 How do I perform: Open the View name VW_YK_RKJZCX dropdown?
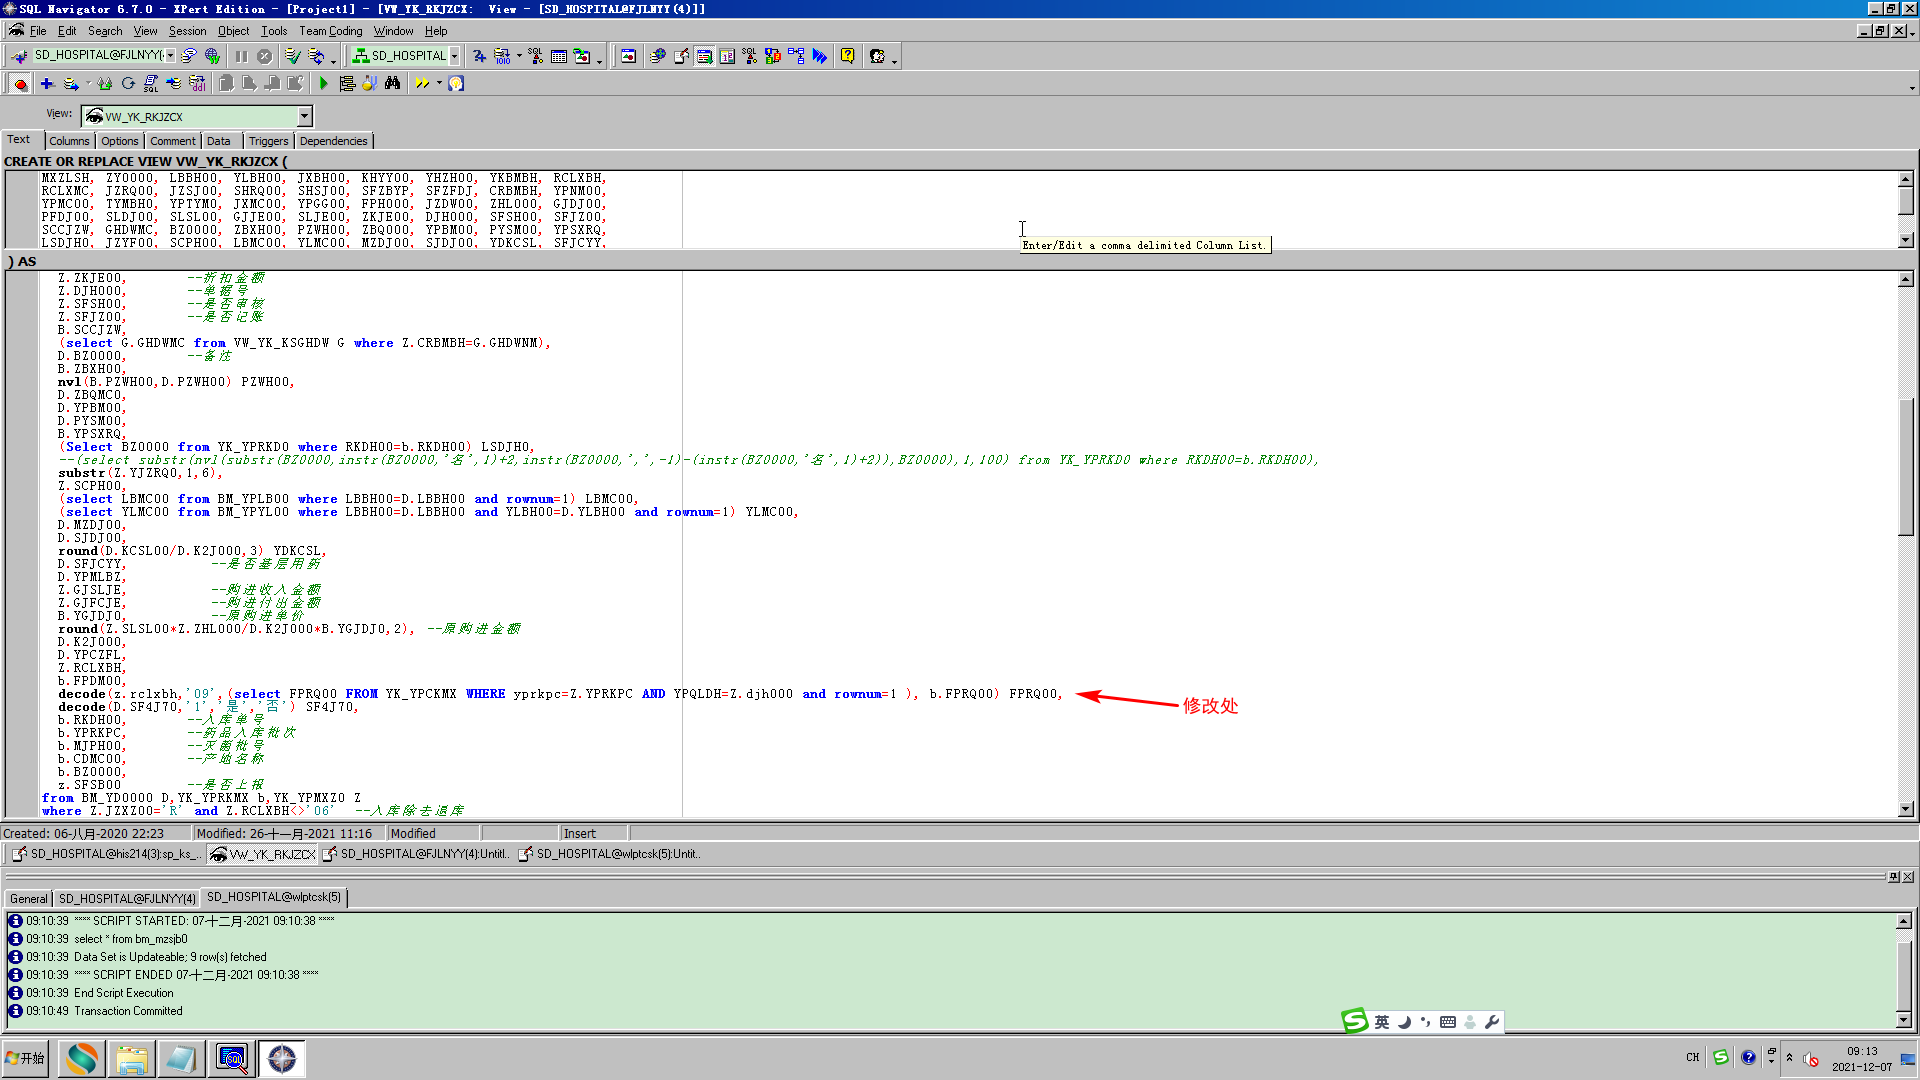(304, 117)
